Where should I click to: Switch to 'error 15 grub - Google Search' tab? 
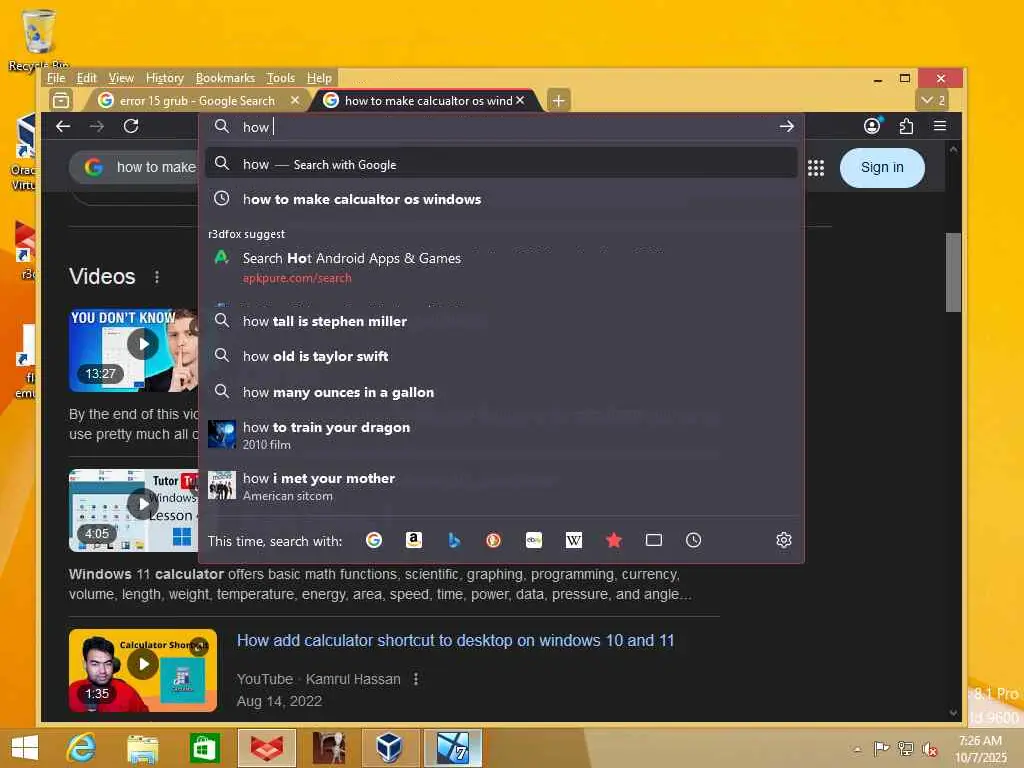tap(197, 101)
